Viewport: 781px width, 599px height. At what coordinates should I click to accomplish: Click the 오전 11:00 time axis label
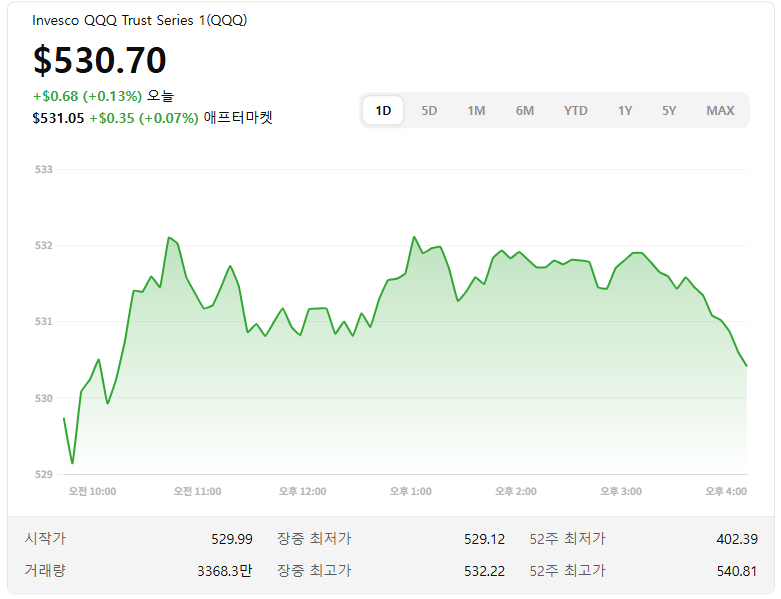tap(197, 491)
